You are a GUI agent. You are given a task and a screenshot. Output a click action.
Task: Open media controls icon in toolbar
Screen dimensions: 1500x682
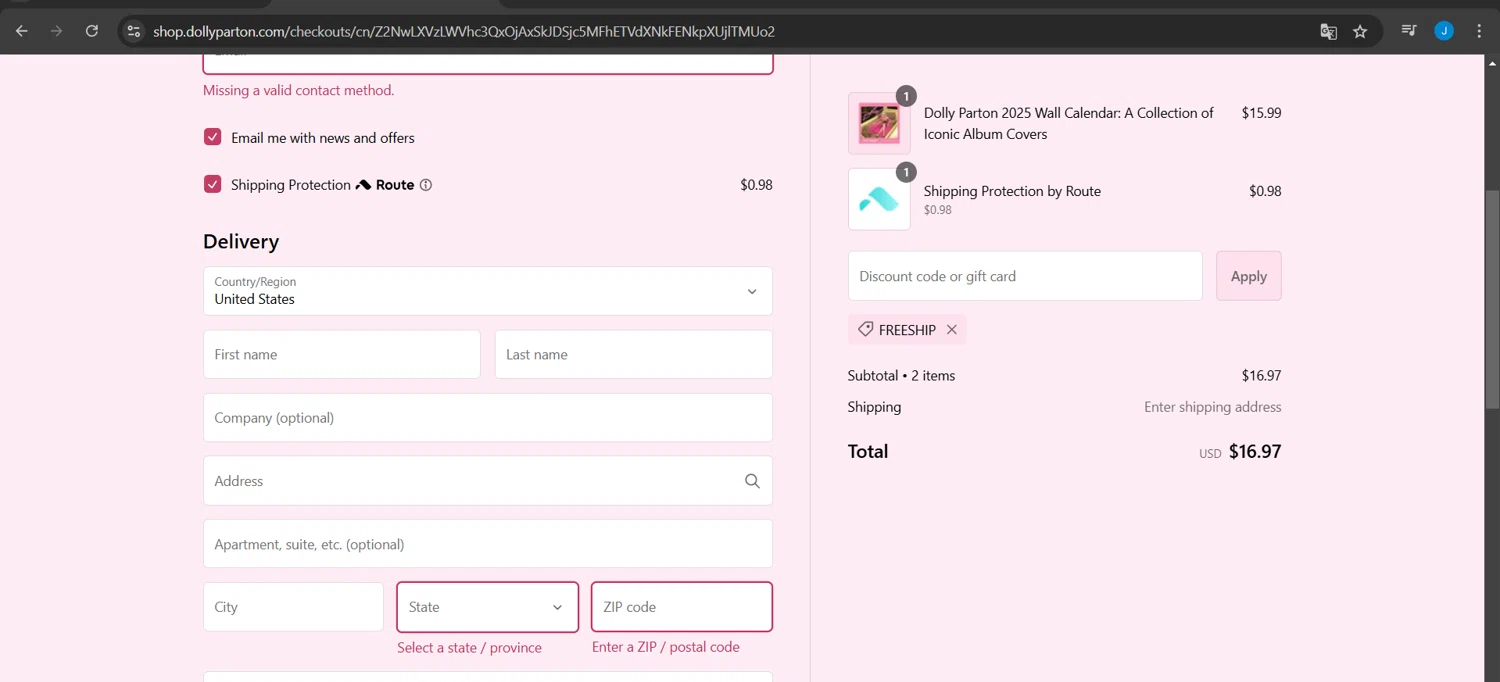point(1409,31)
